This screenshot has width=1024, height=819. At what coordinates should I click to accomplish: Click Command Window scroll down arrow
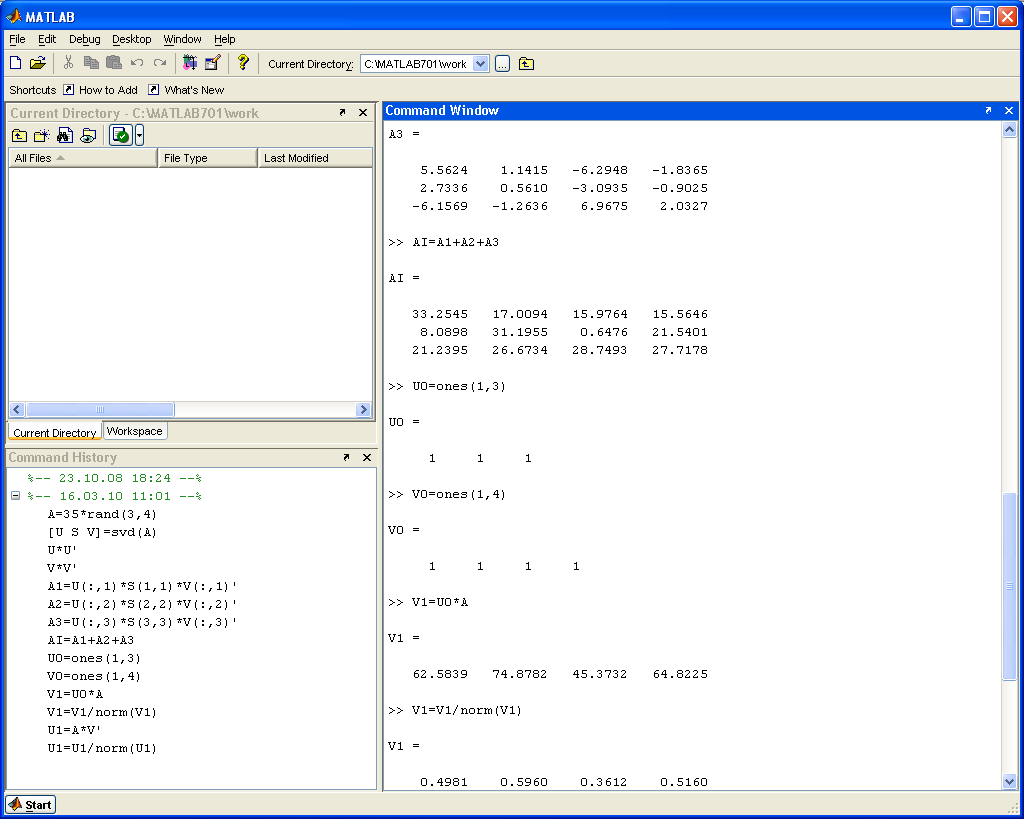(x=1009, y=781)
